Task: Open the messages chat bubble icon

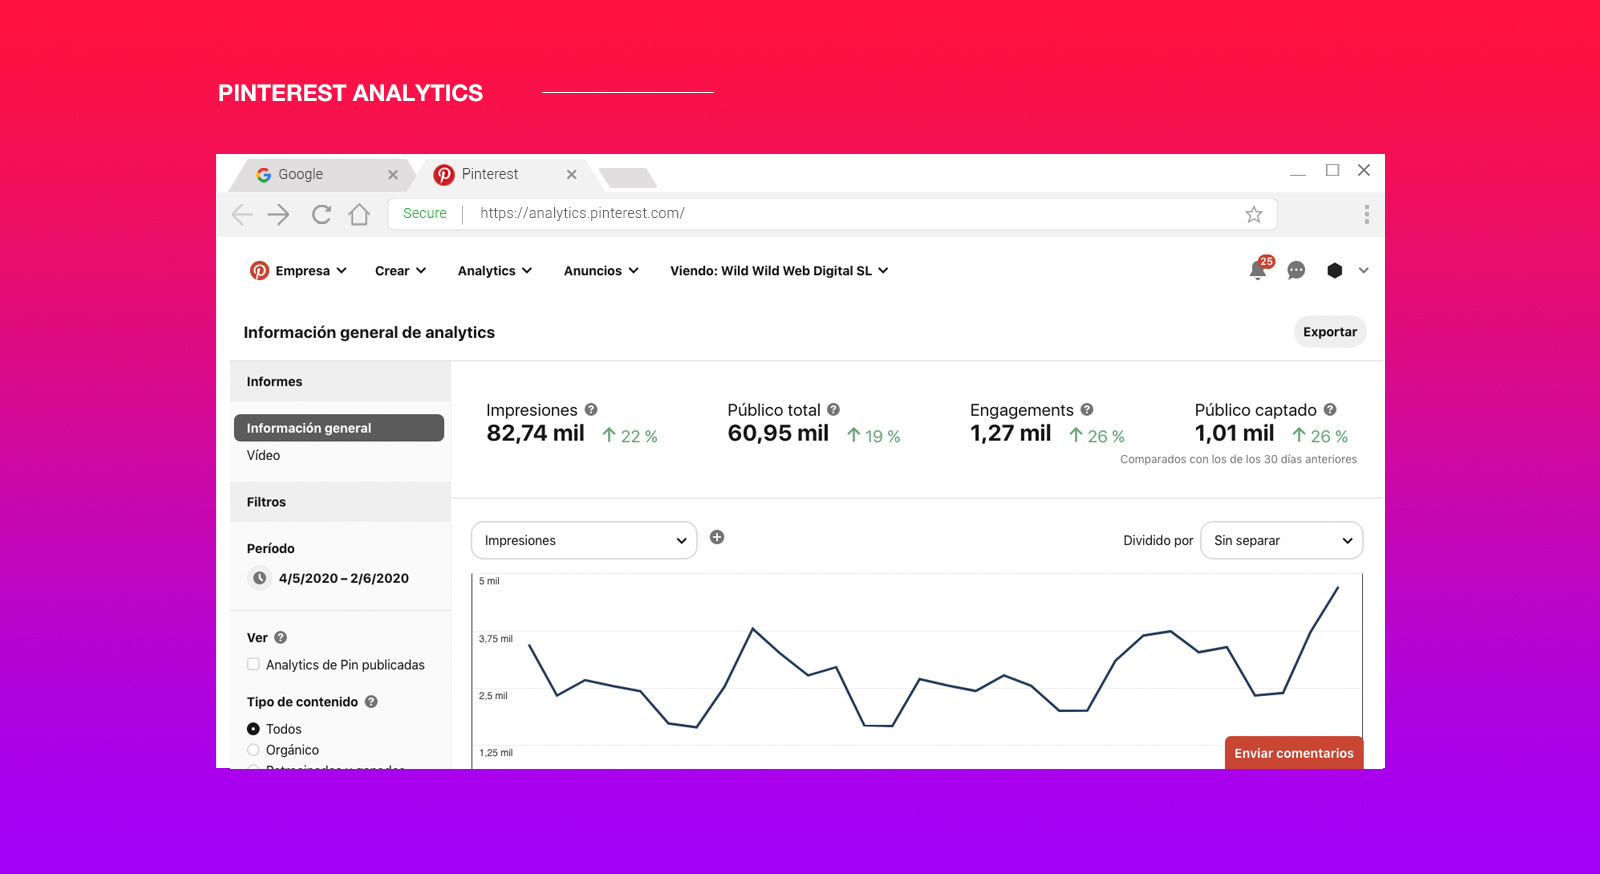Action: click(x=1296, y=270)
